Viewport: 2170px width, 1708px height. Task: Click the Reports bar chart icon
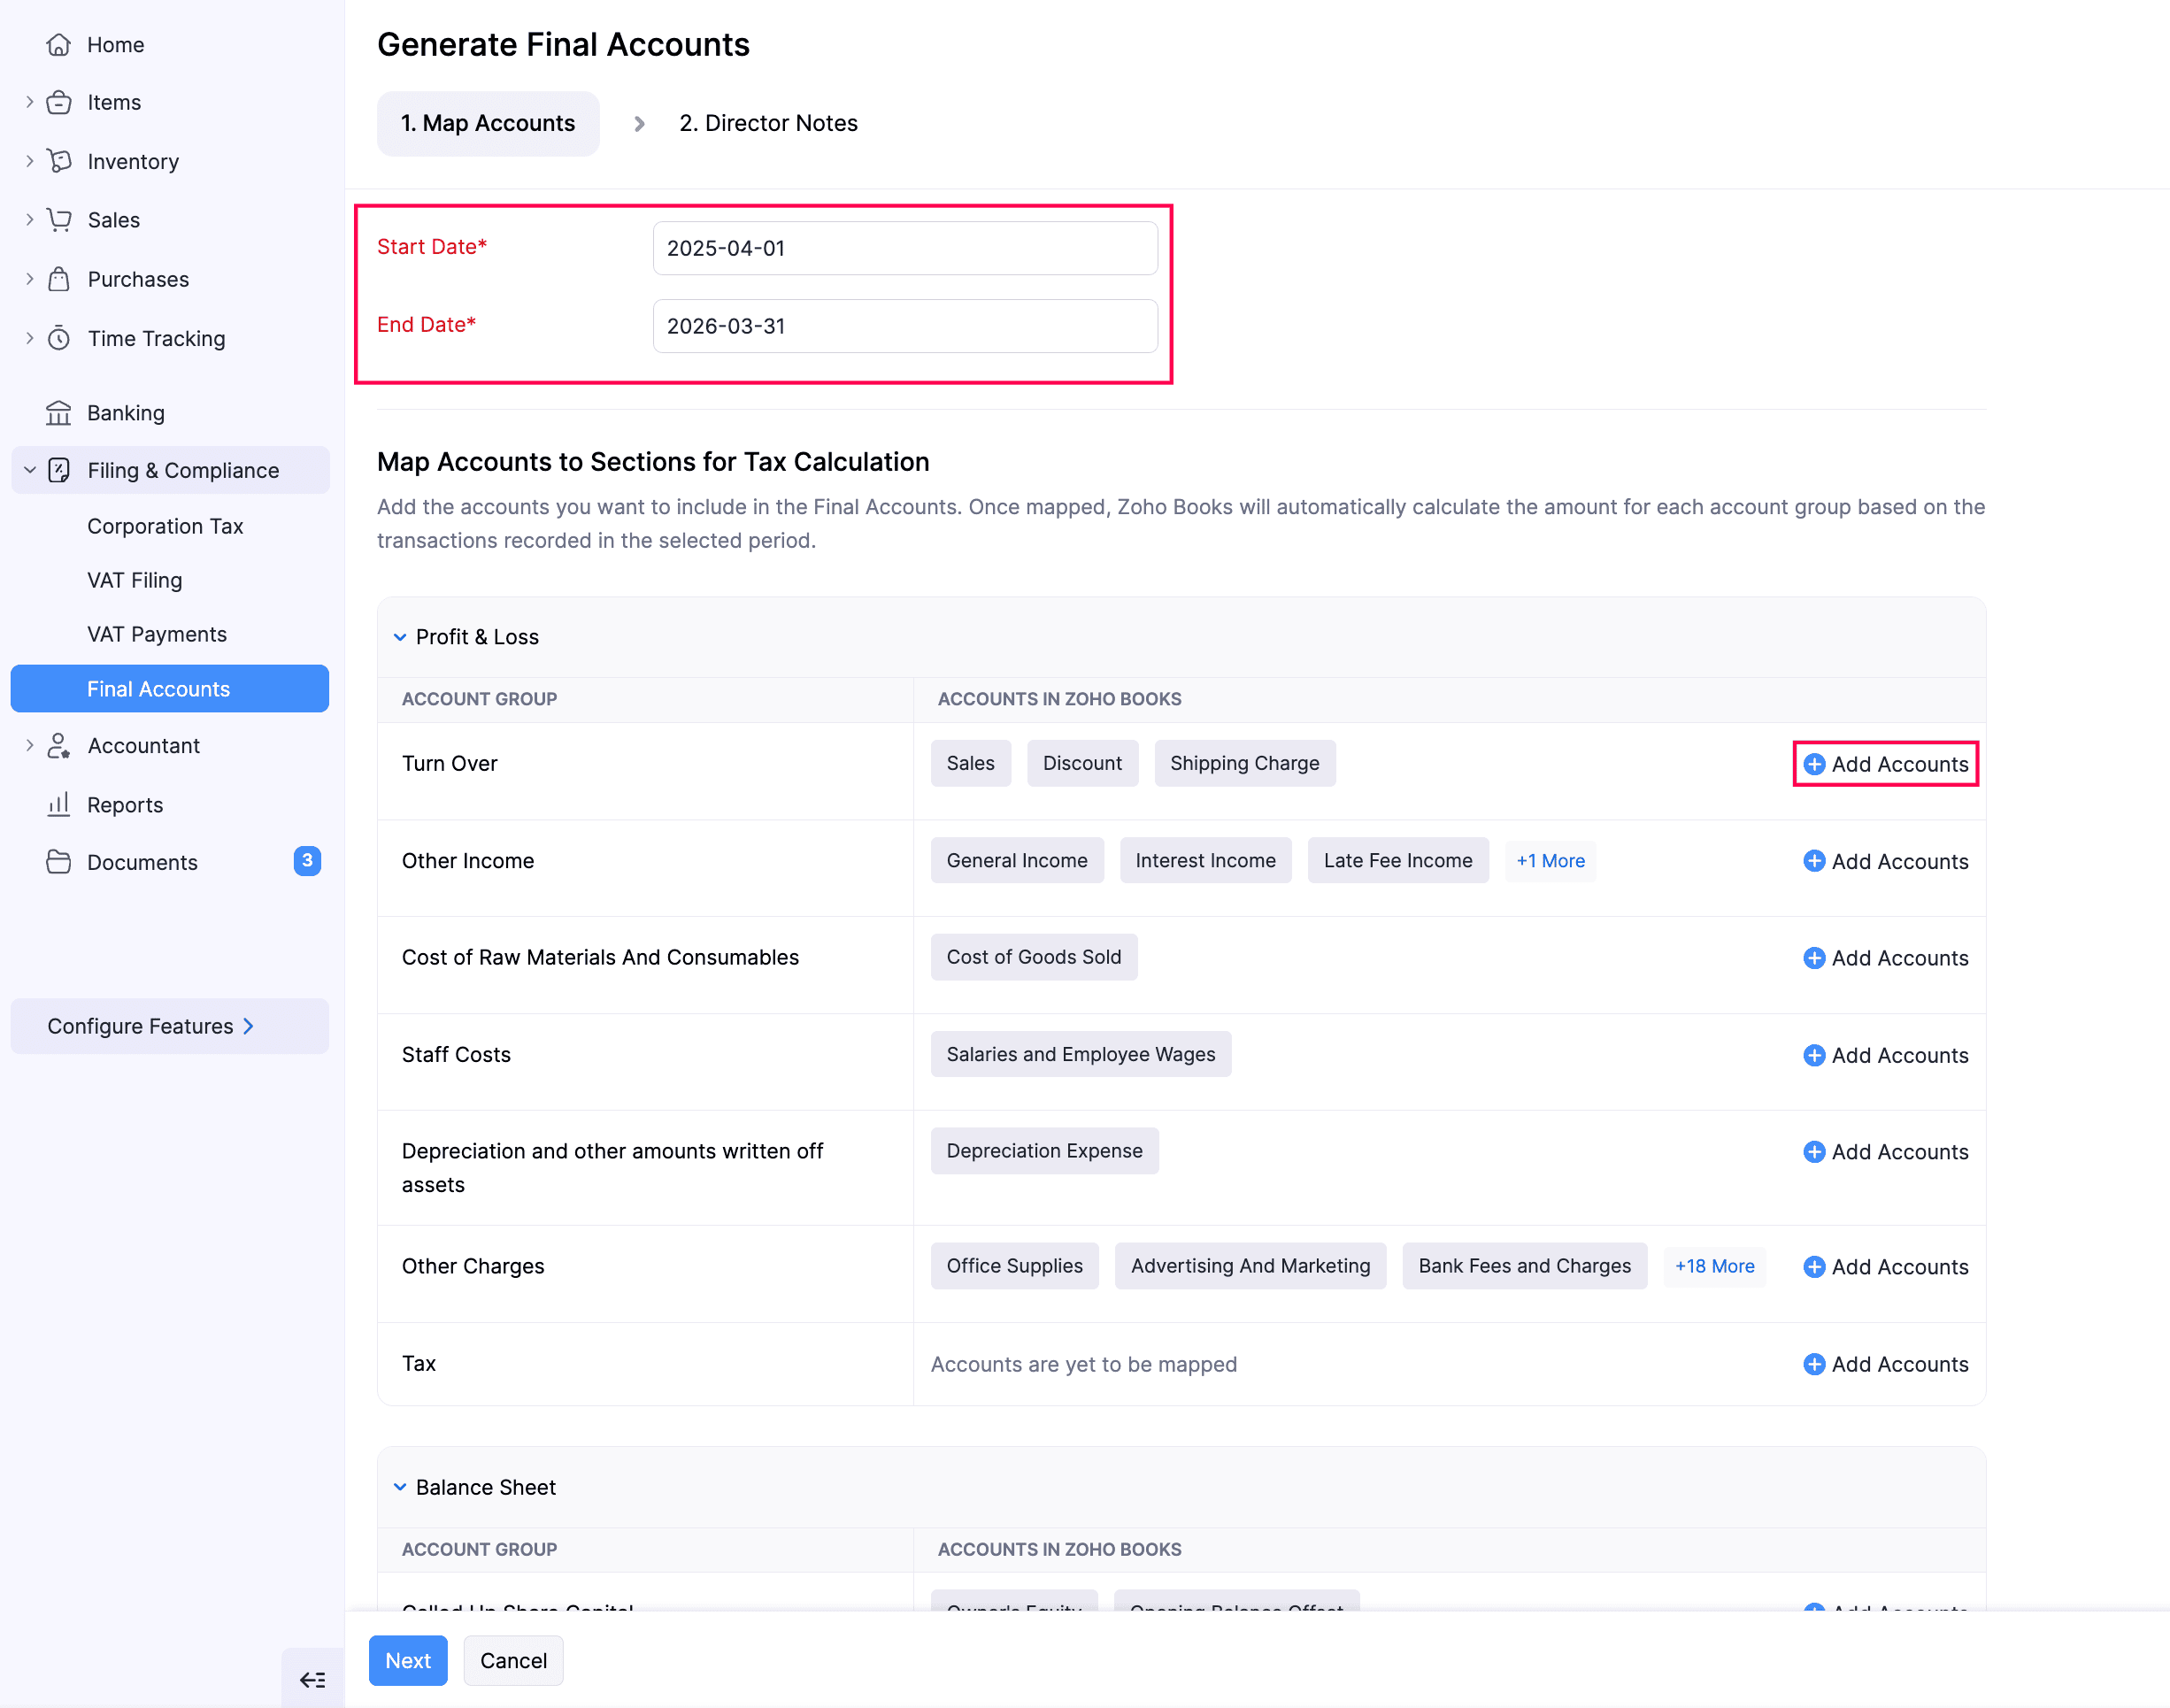59,805
